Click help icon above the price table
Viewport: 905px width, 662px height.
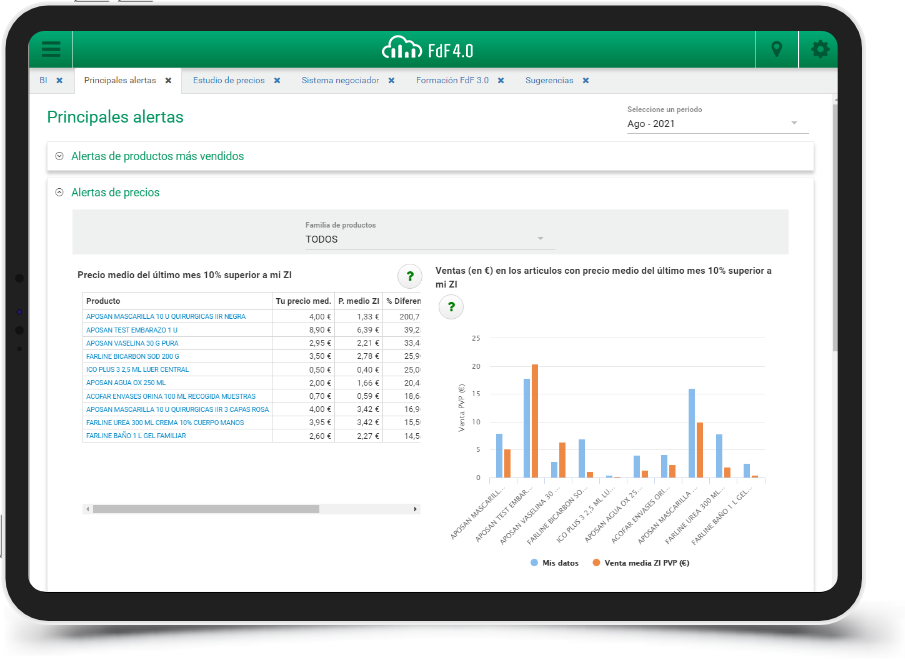(410, 276)
